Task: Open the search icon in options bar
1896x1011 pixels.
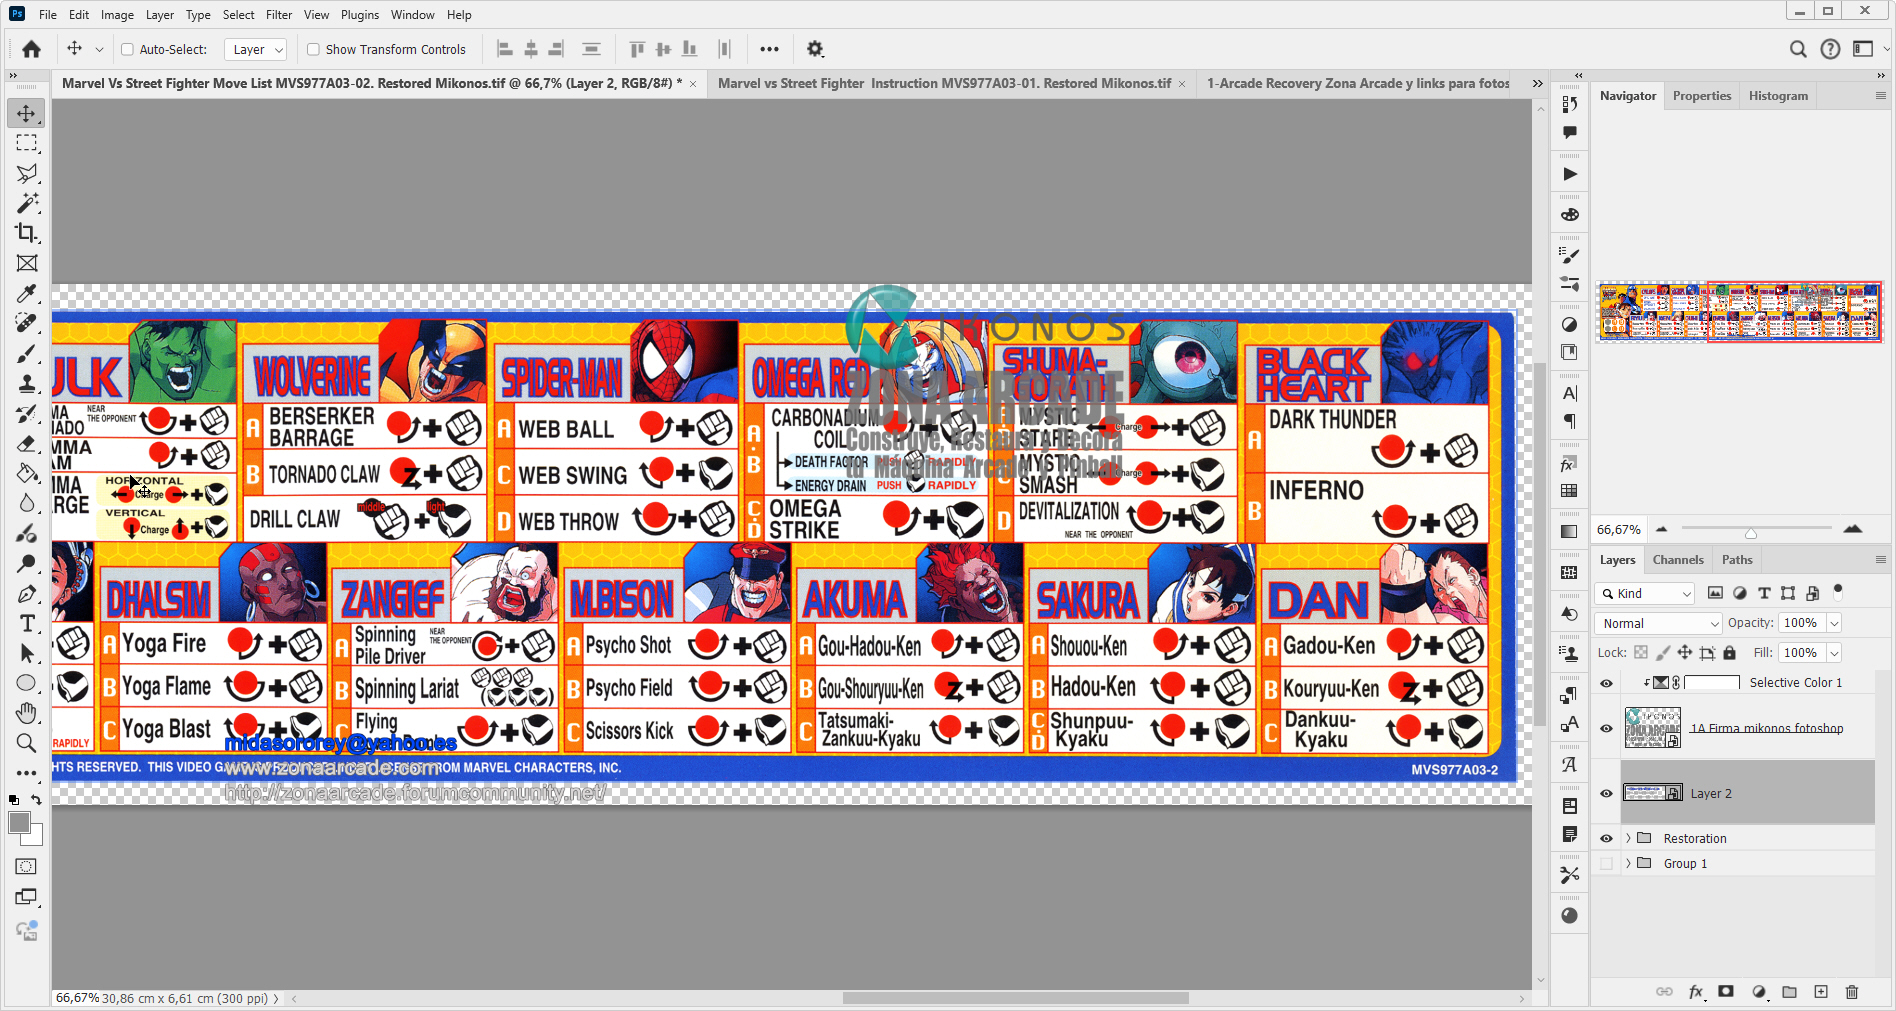Action: [x=1797, y=49]
